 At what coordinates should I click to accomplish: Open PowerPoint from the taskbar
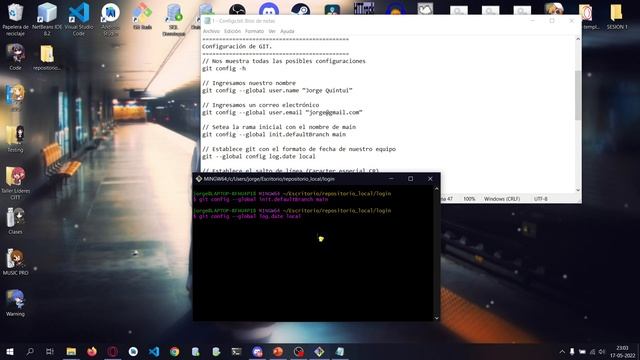click(278, 351)
